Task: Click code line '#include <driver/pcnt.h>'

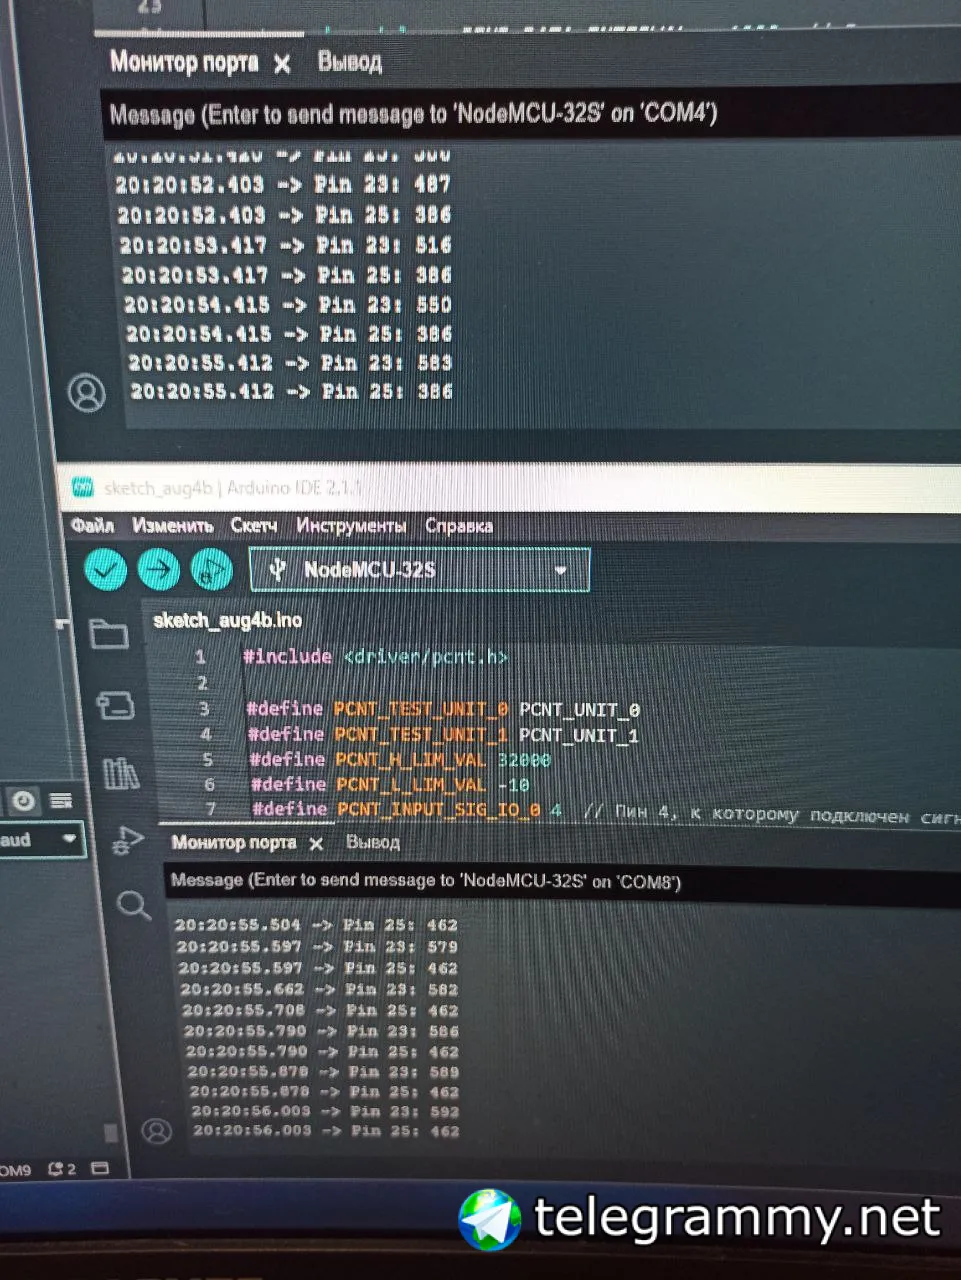Action: pos(375,657)
